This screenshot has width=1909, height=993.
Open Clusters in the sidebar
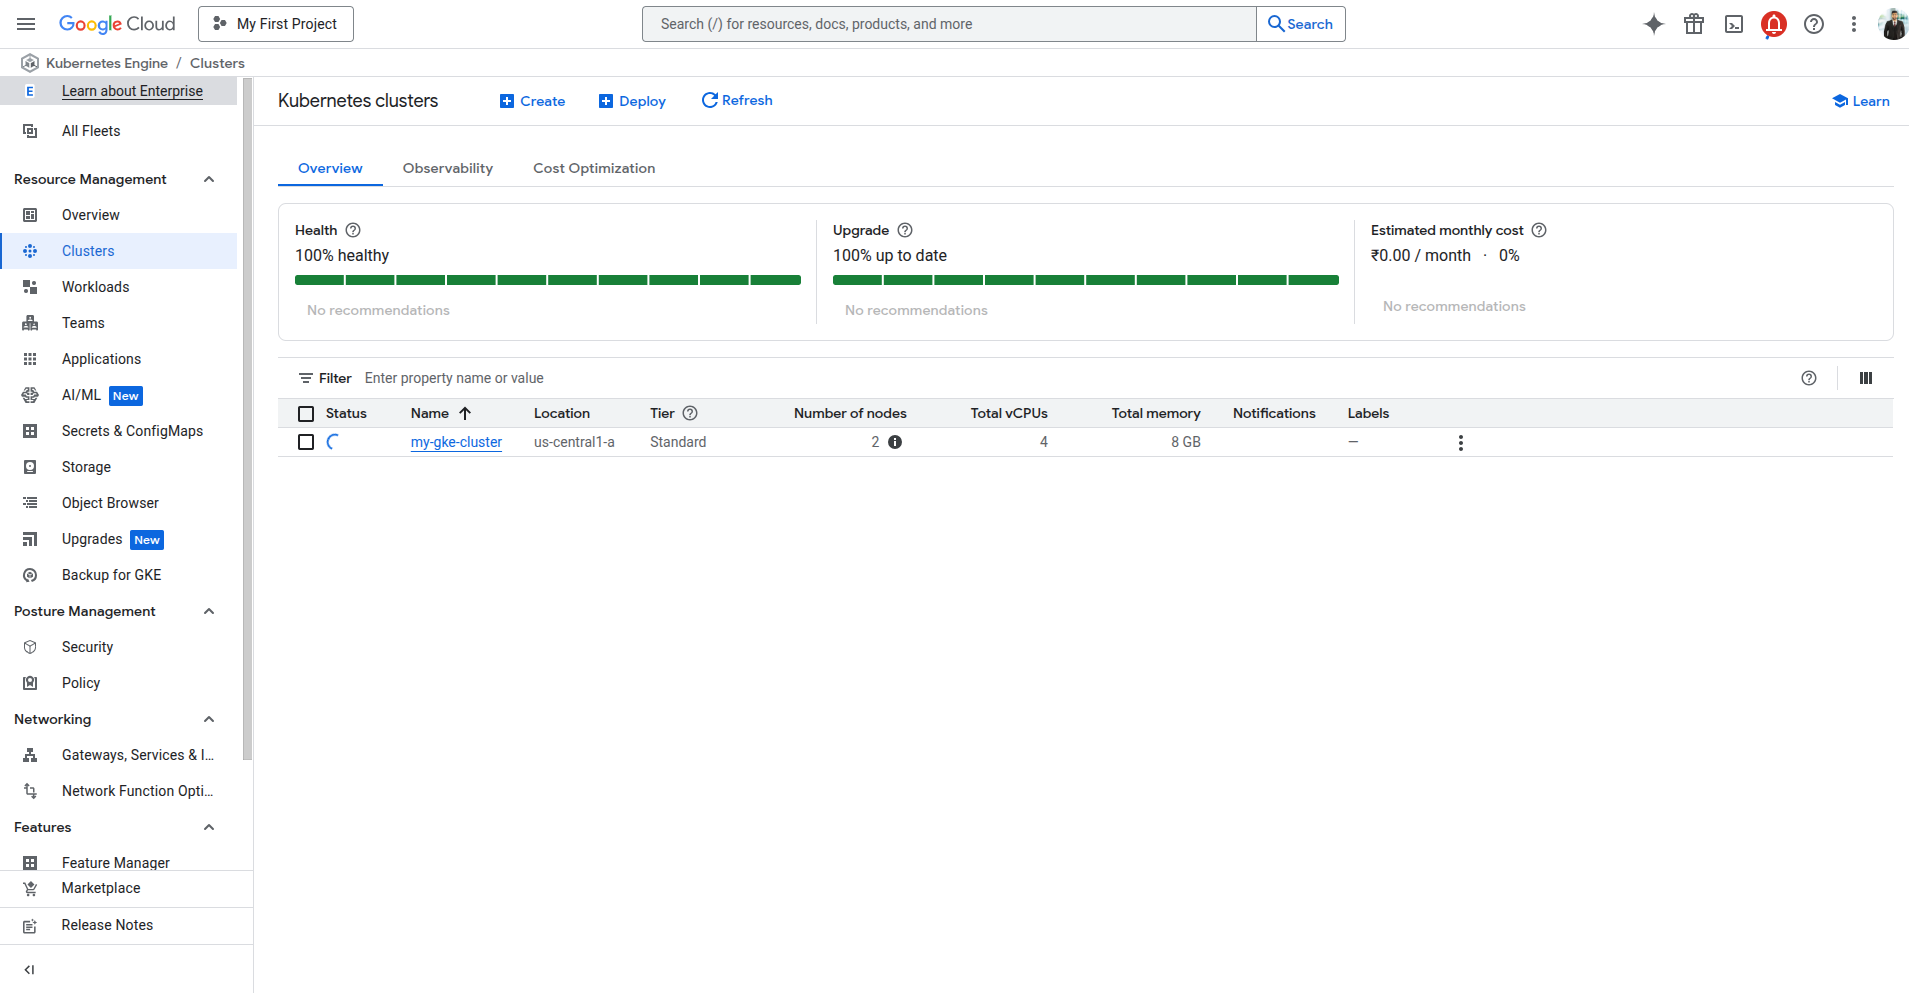(x=119, y=251)
